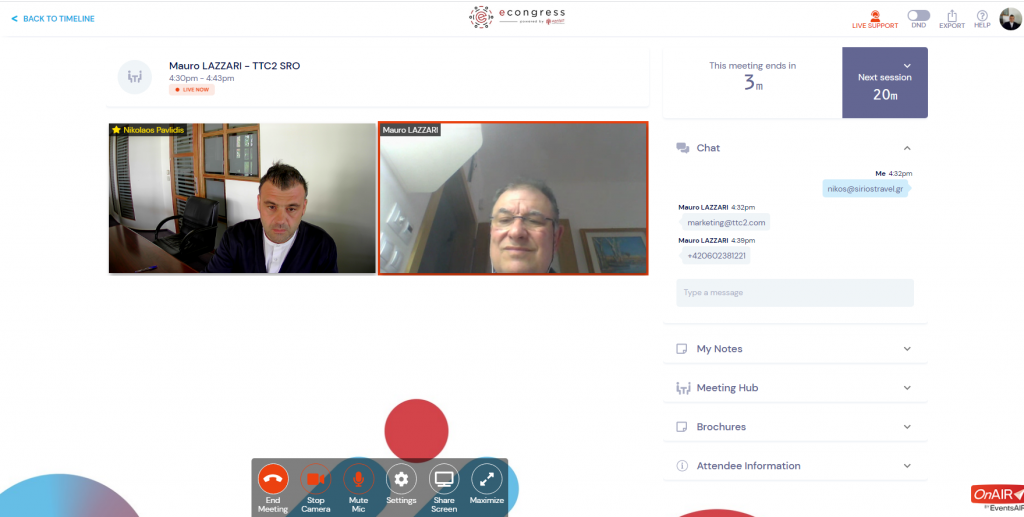
Task: Open Live Support
Action: click(x=874, y=20)
